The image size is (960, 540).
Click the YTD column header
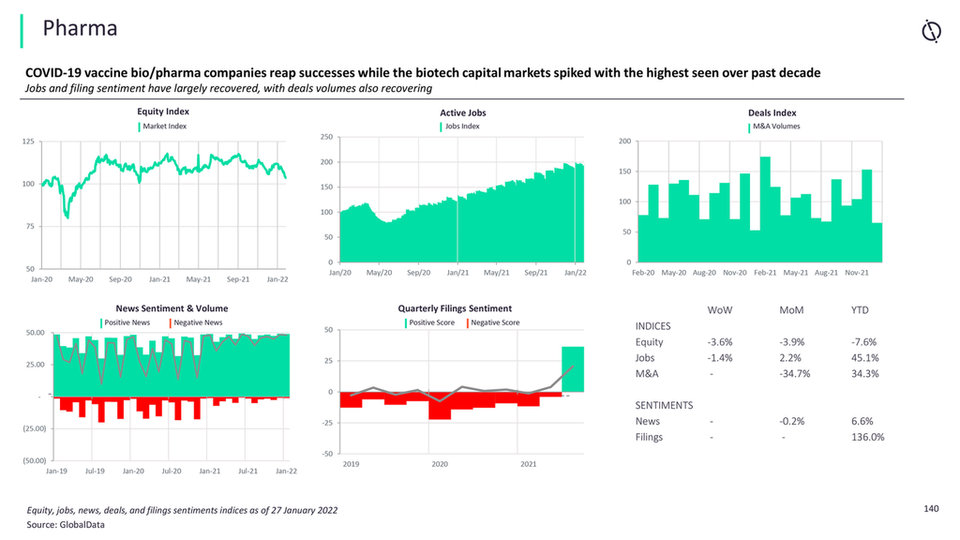pos(860,310)
